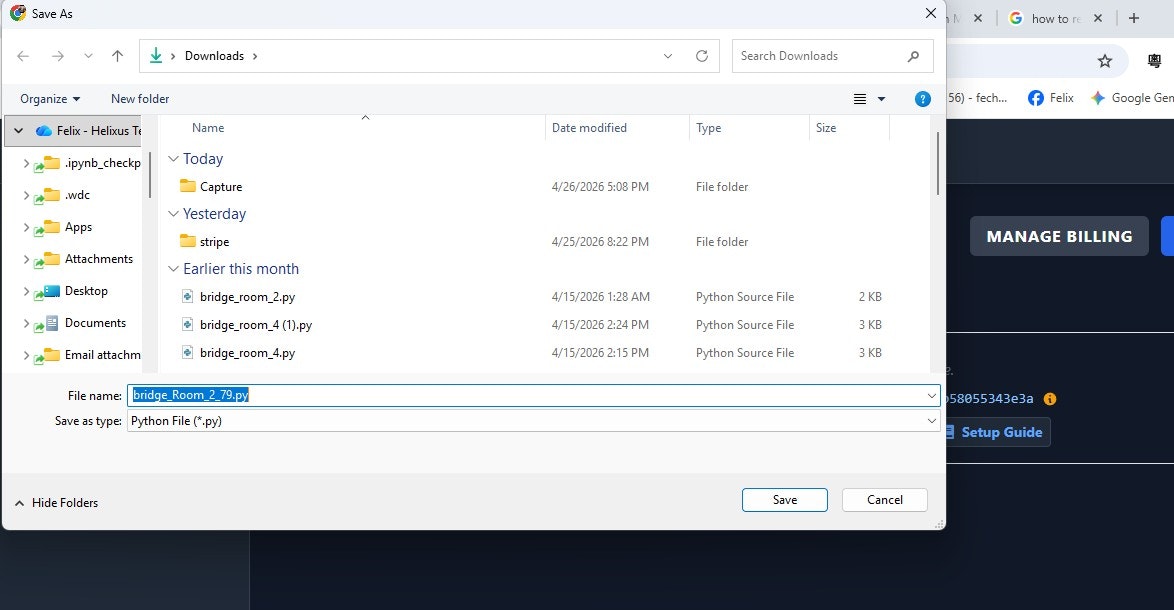The height and width of the screenshot is (610, 1174).
Task: Click the file list vertical scrollbar
Action: tap(937, 164)
